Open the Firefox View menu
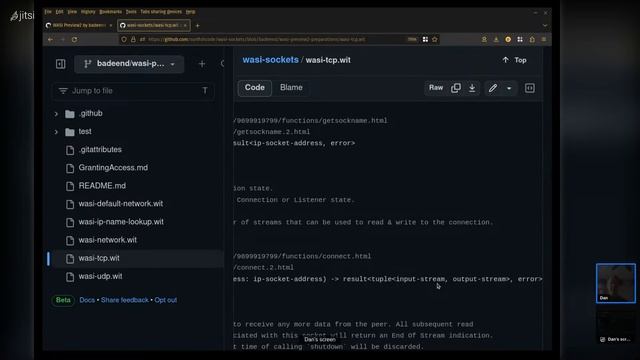The image size is (640, 360). [72, 12]
